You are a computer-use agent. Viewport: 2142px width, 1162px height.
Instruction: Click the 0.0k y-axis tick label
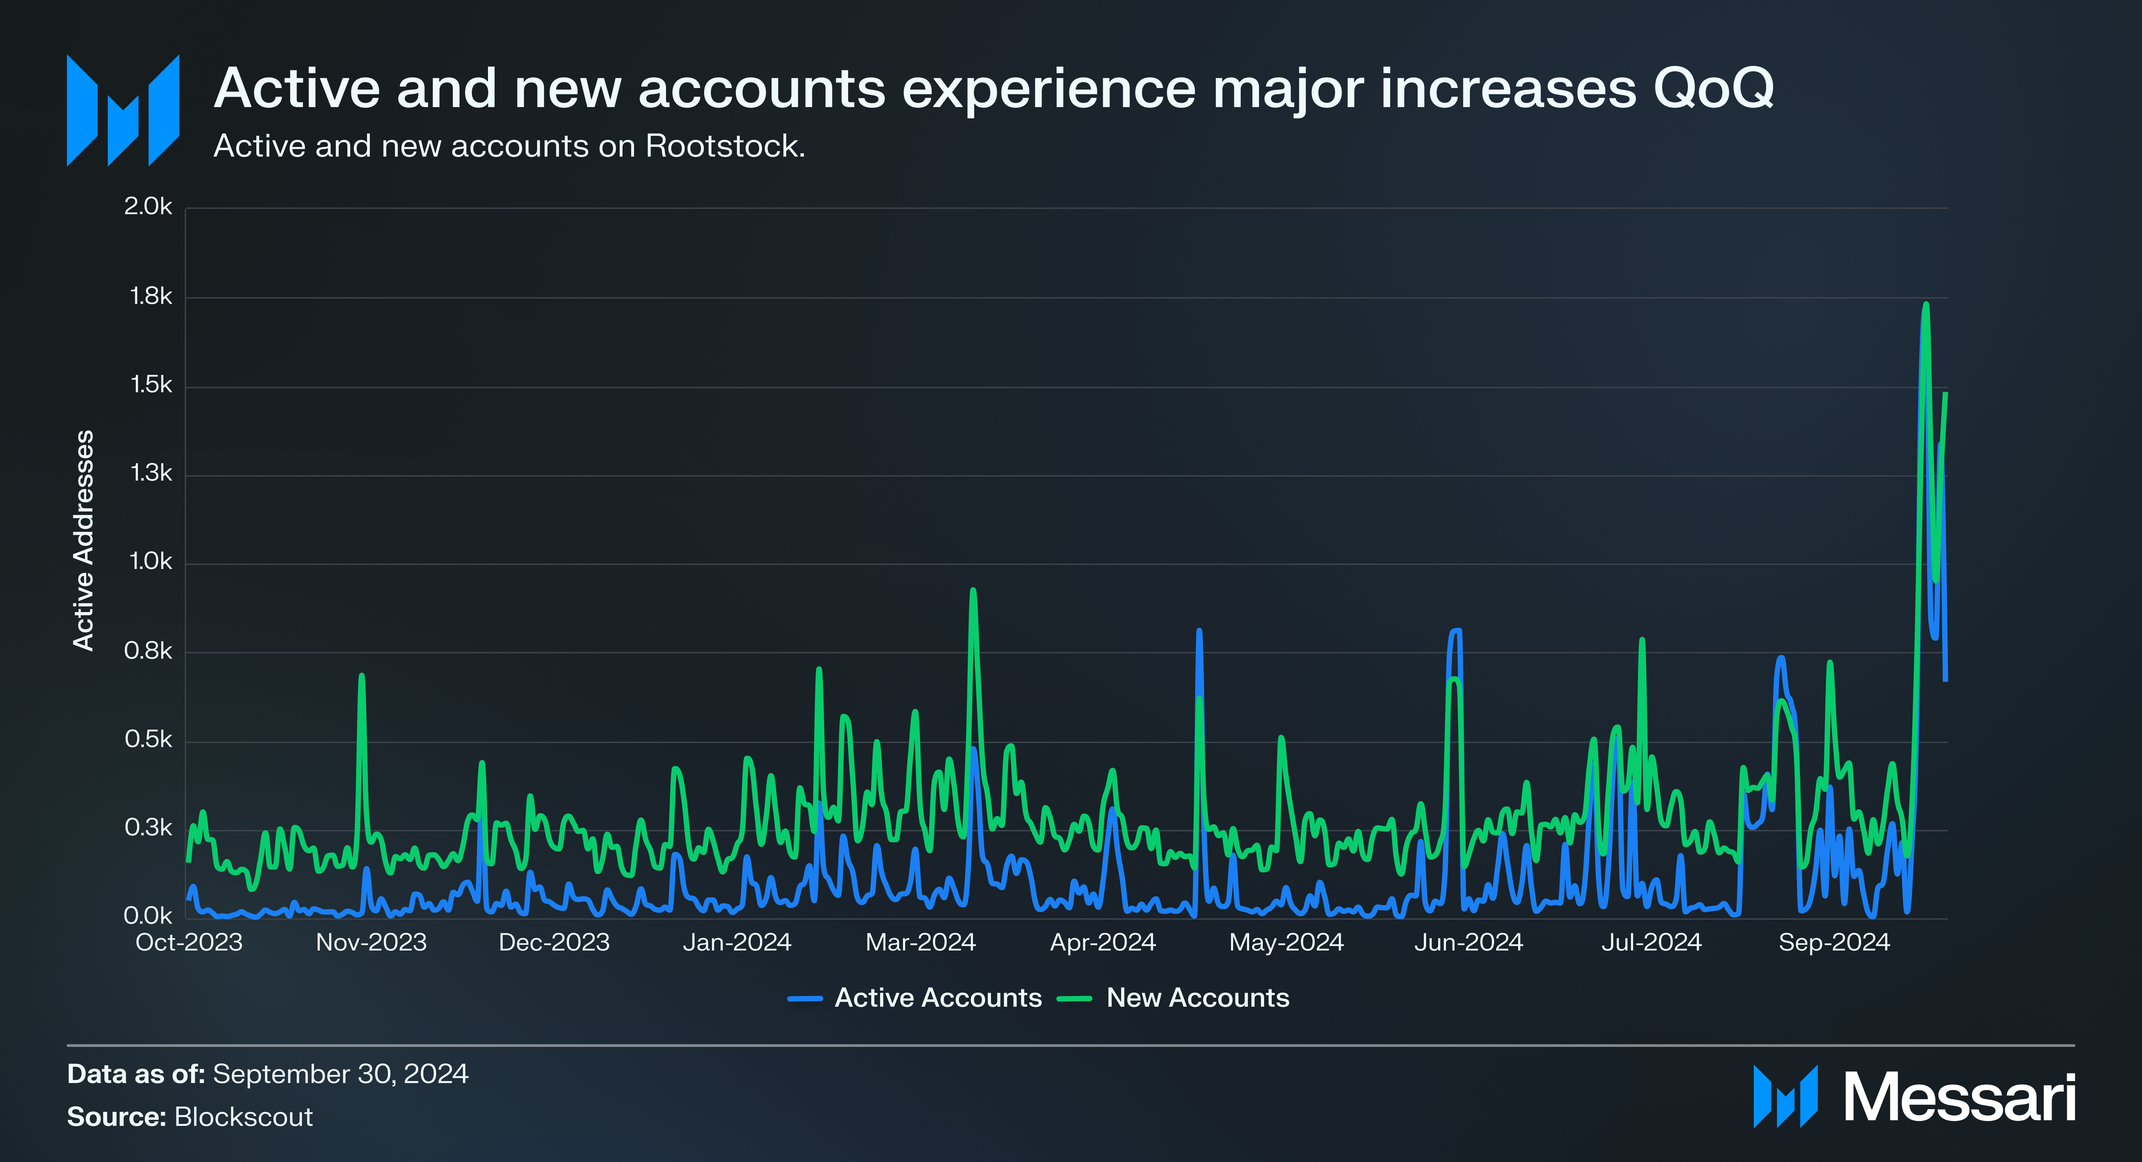[x=148, y=916]
